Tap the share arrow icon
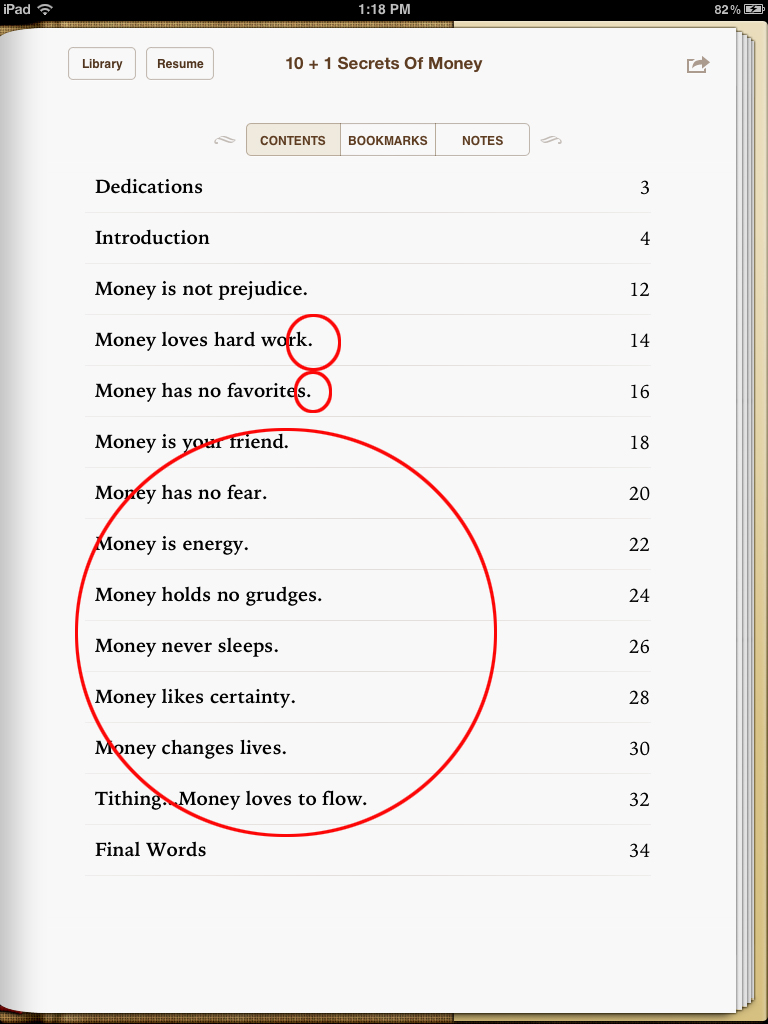The height and width of the screenshot is (1024, 768). tap(697, 65)
